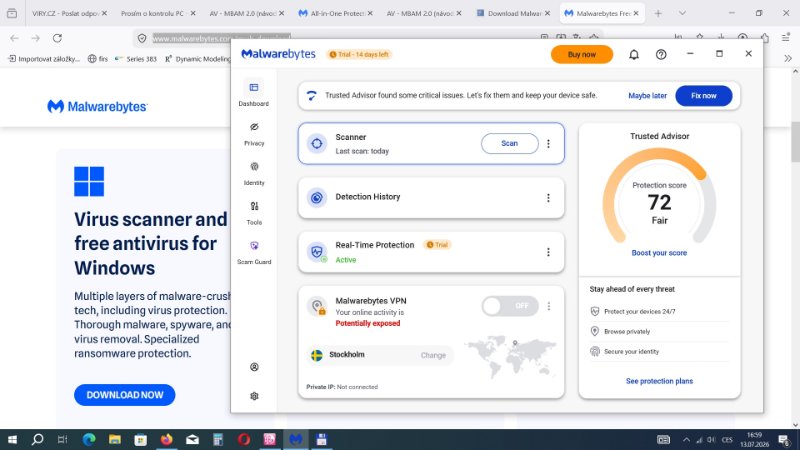
Task: Open Windows taskbar search
Action: point(37,439)
